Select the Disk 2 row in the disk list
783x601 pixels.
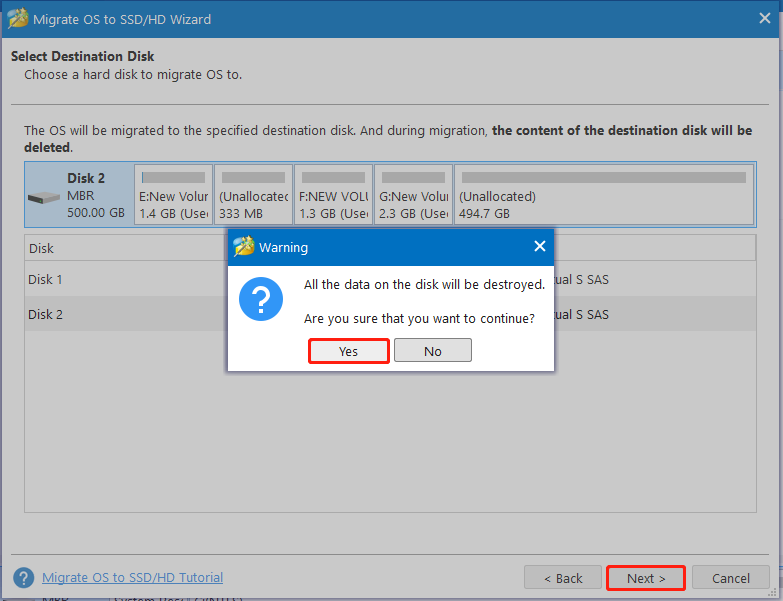(x=390, y=314)
